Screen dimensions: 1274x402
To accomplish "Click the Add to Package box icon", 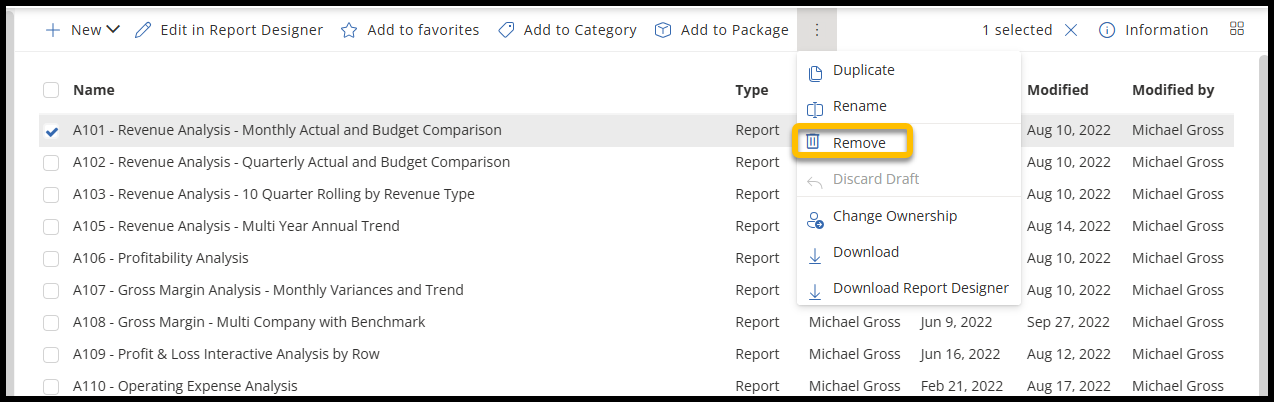I will [x=663, y=30].
